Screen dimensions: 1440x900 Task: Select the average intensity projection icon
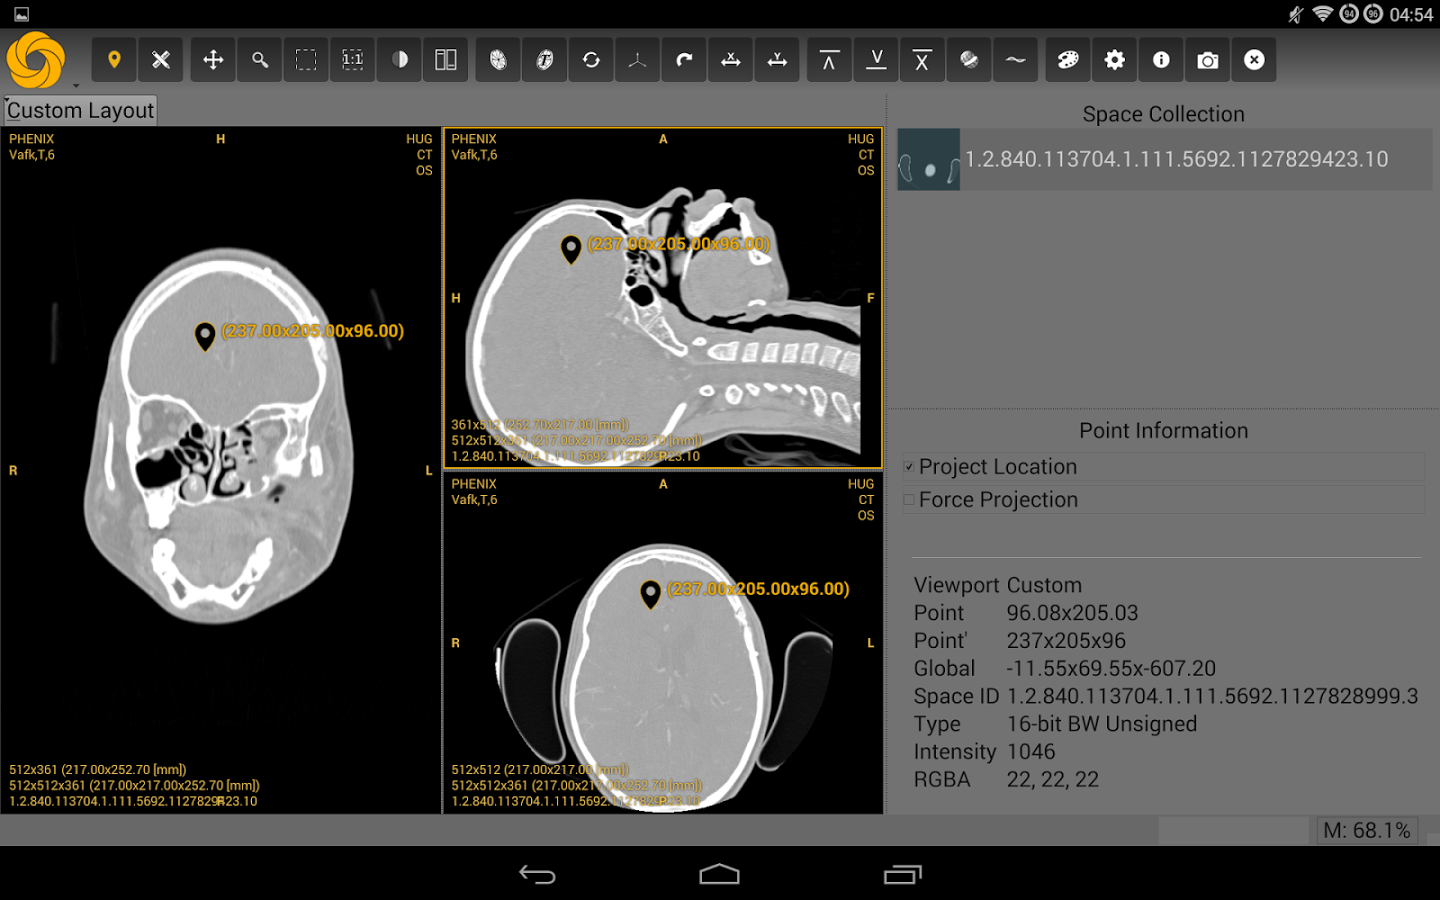tap(922, 60)
